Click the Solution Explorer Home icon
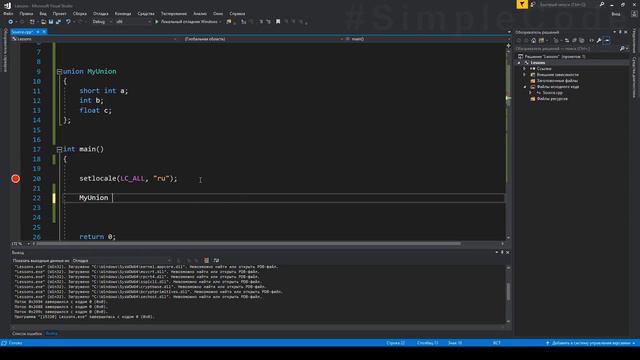This screenshot has height=360, width=640. coord(533,40)
